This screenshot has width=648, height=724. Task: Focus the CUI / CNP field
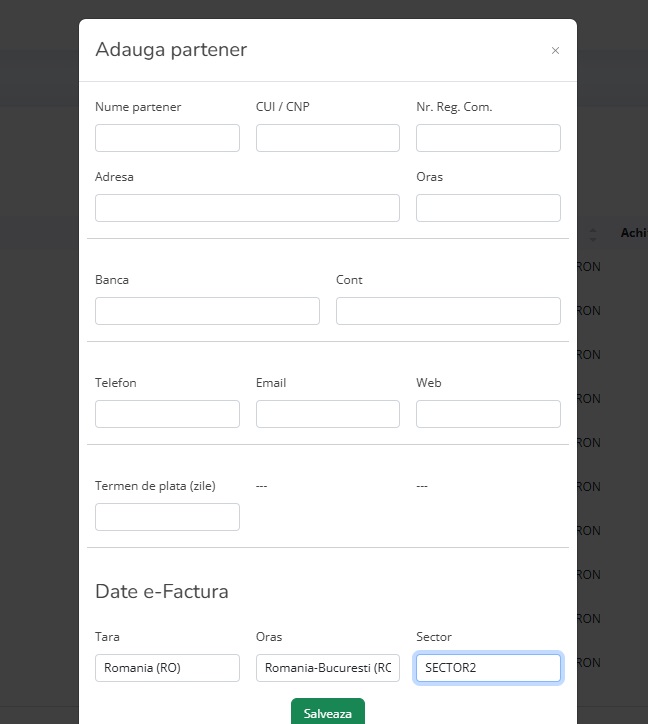coord(327,138)
